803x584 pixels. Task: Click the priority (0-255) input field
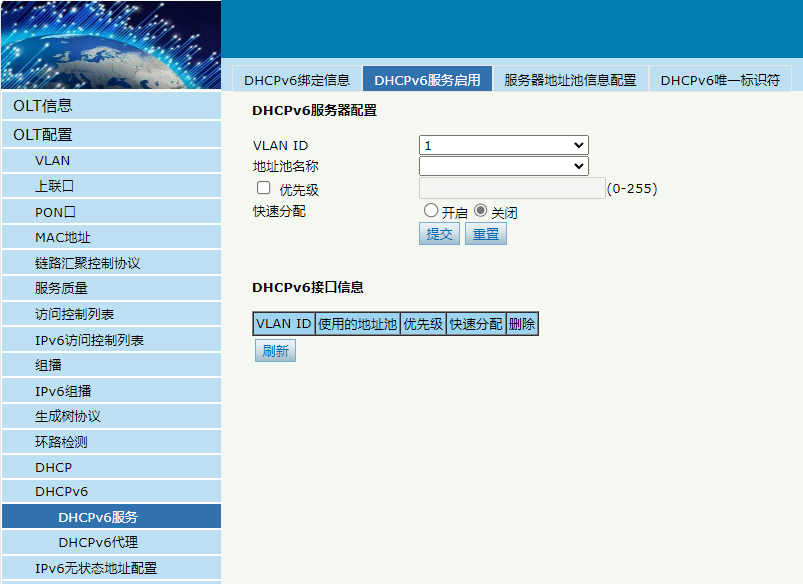point(512,188)
